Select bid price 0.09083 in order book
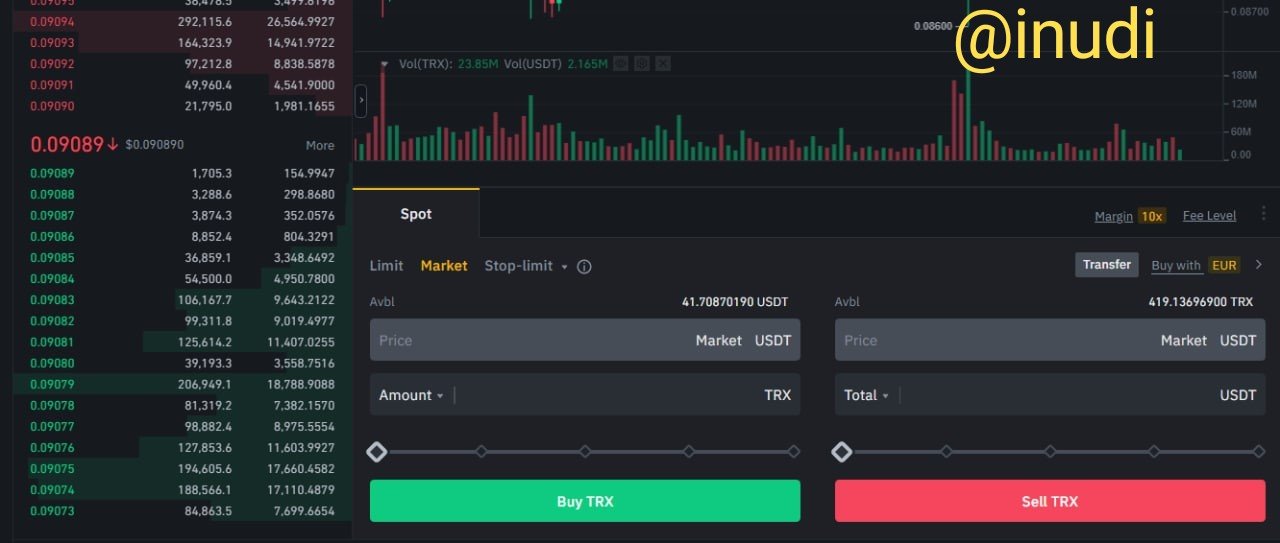Screen dimensions: 1280x543 52,300
